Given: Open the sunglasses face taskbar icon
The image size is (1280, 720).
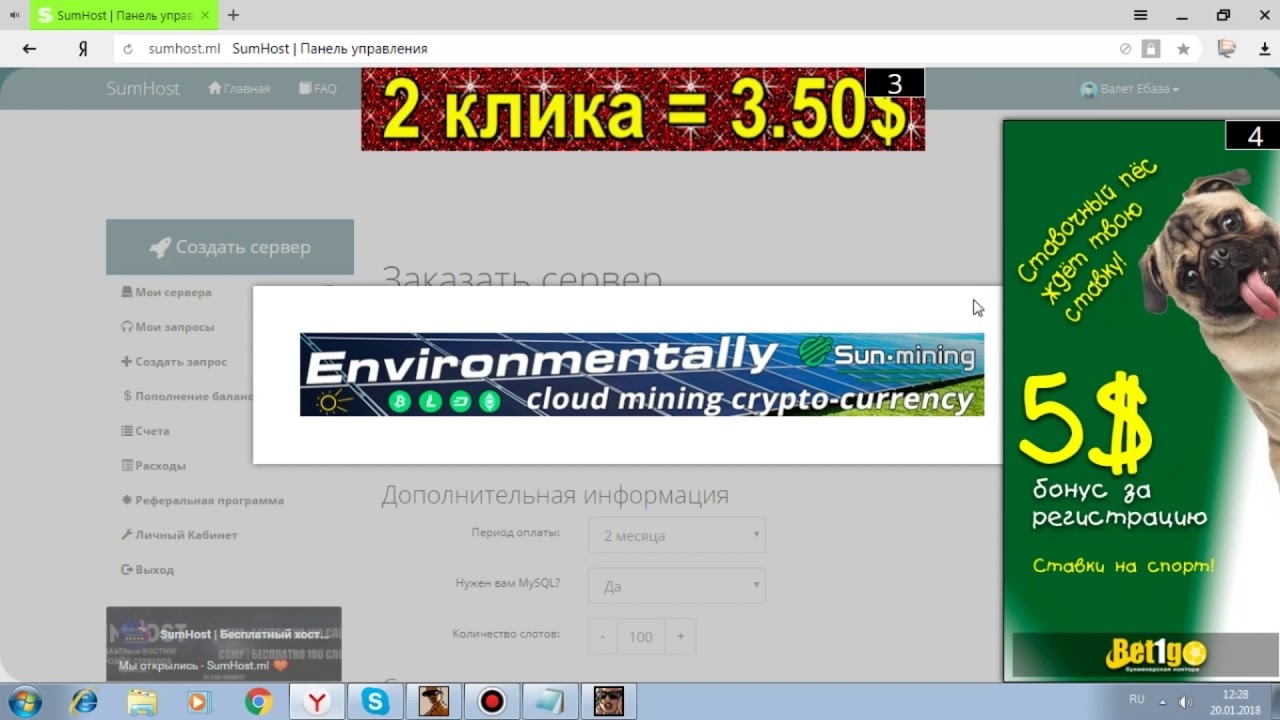Looking at the screenshot, I should point(608,701).
